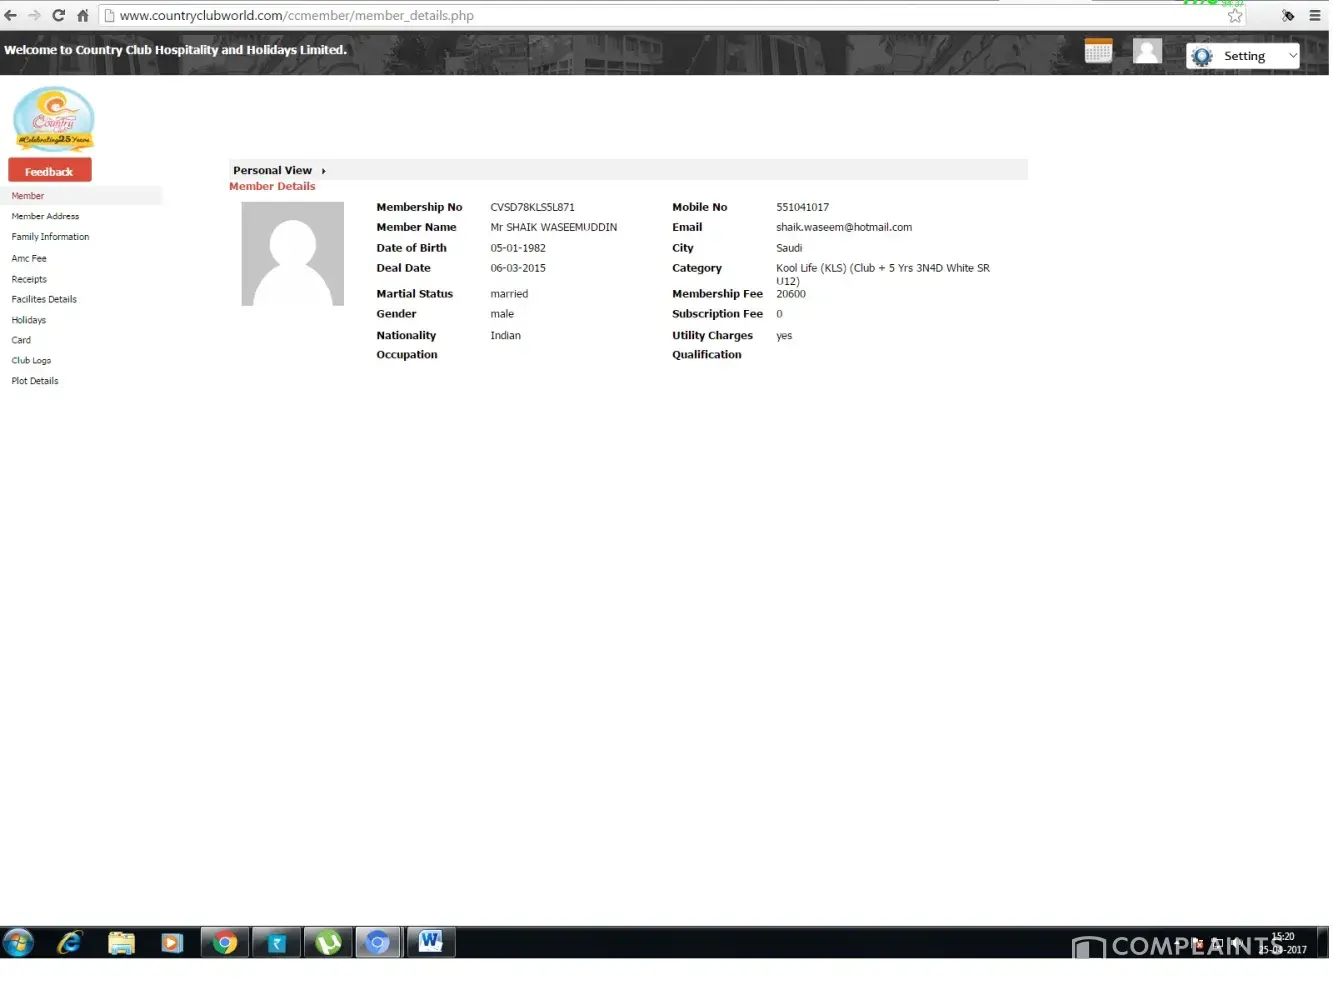This screenshot has height=1000, width=1333.
Task: Open the Windows Start menu
Action: pos(18,943)
